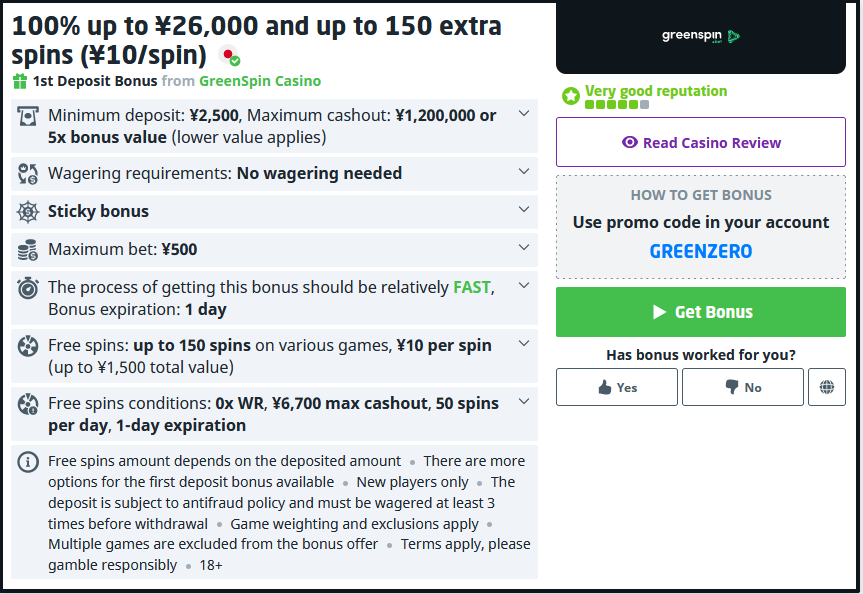This screenshot has width=863, height=594.
Task: Expand the Maximum bet row chevron
Action: (x=523, y=248)
